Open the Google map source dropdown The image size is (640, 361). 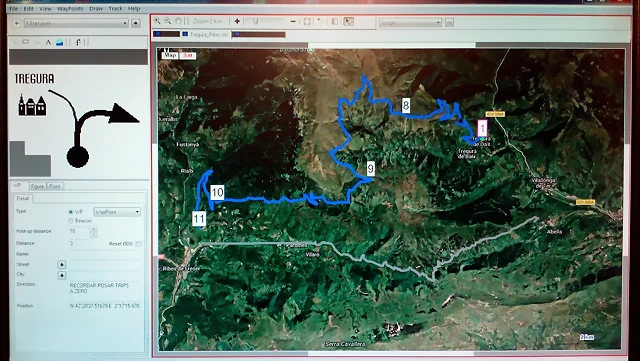[x=410, y=22]
